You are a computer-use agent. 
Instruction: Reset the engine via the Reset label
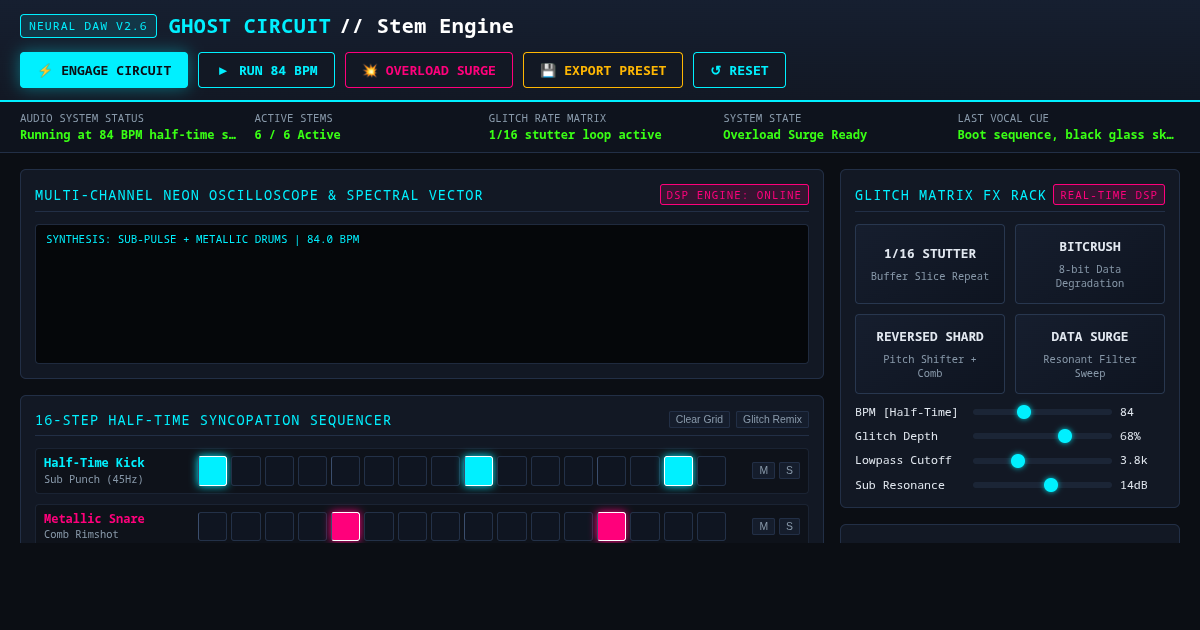click(x=749, y=70)
